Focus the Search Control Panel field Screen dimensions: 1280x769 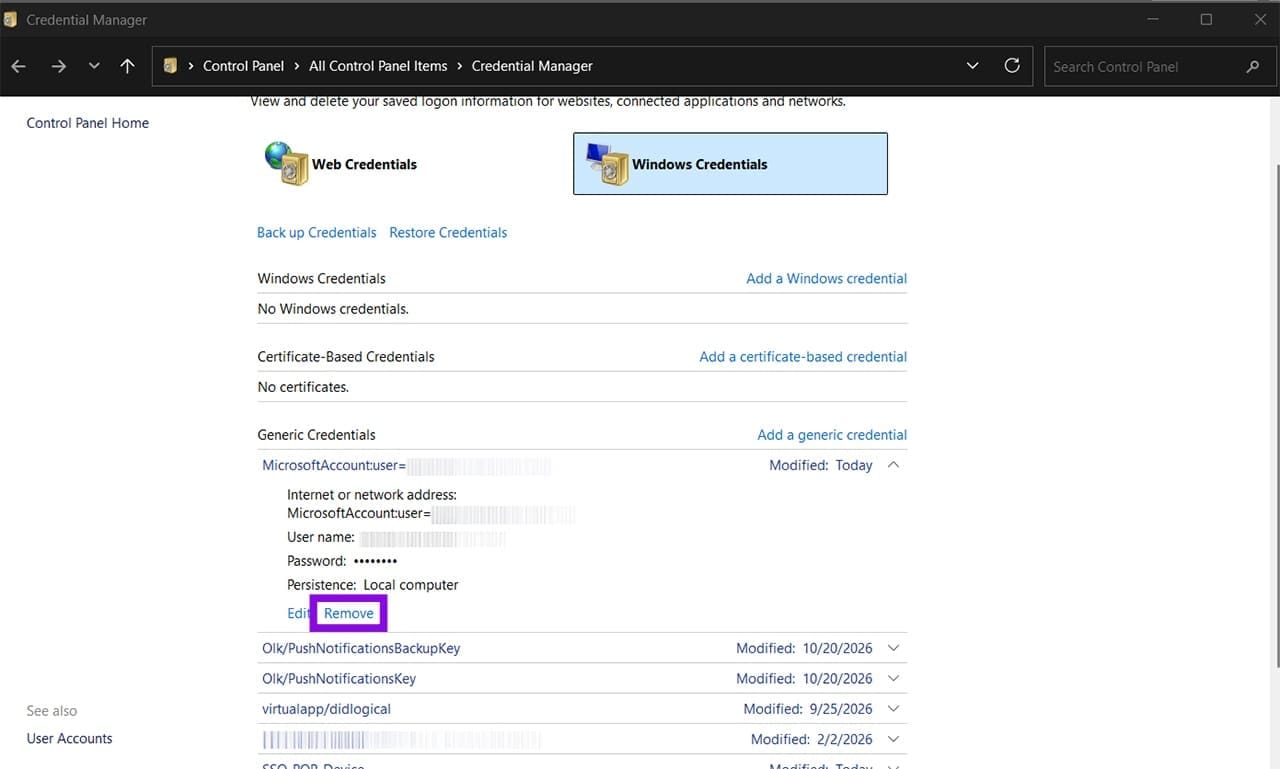pos(1145,67)
